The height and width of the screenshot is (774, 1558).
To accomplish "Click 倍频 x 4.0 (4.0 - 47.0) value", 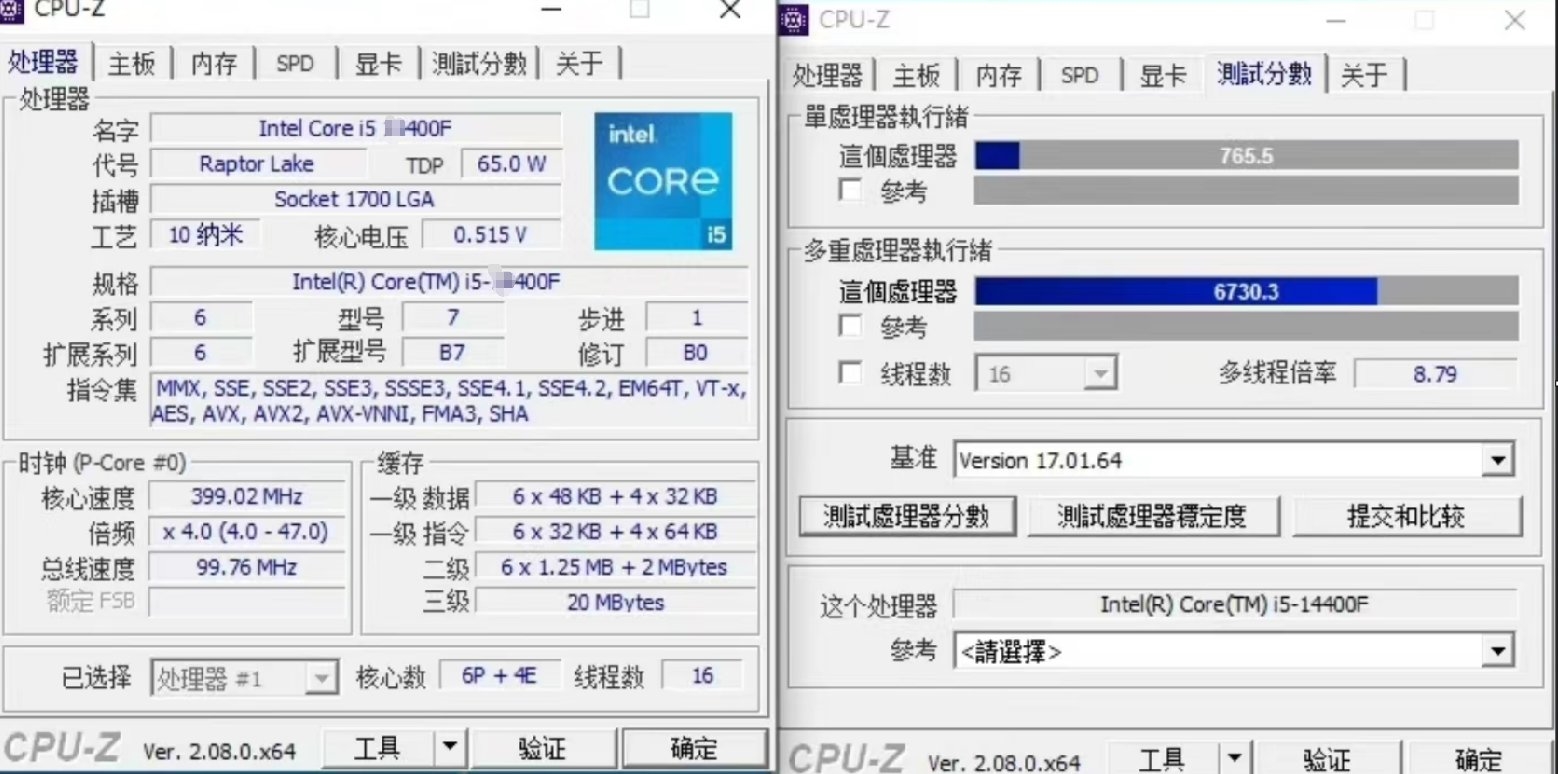I will 247,531.
